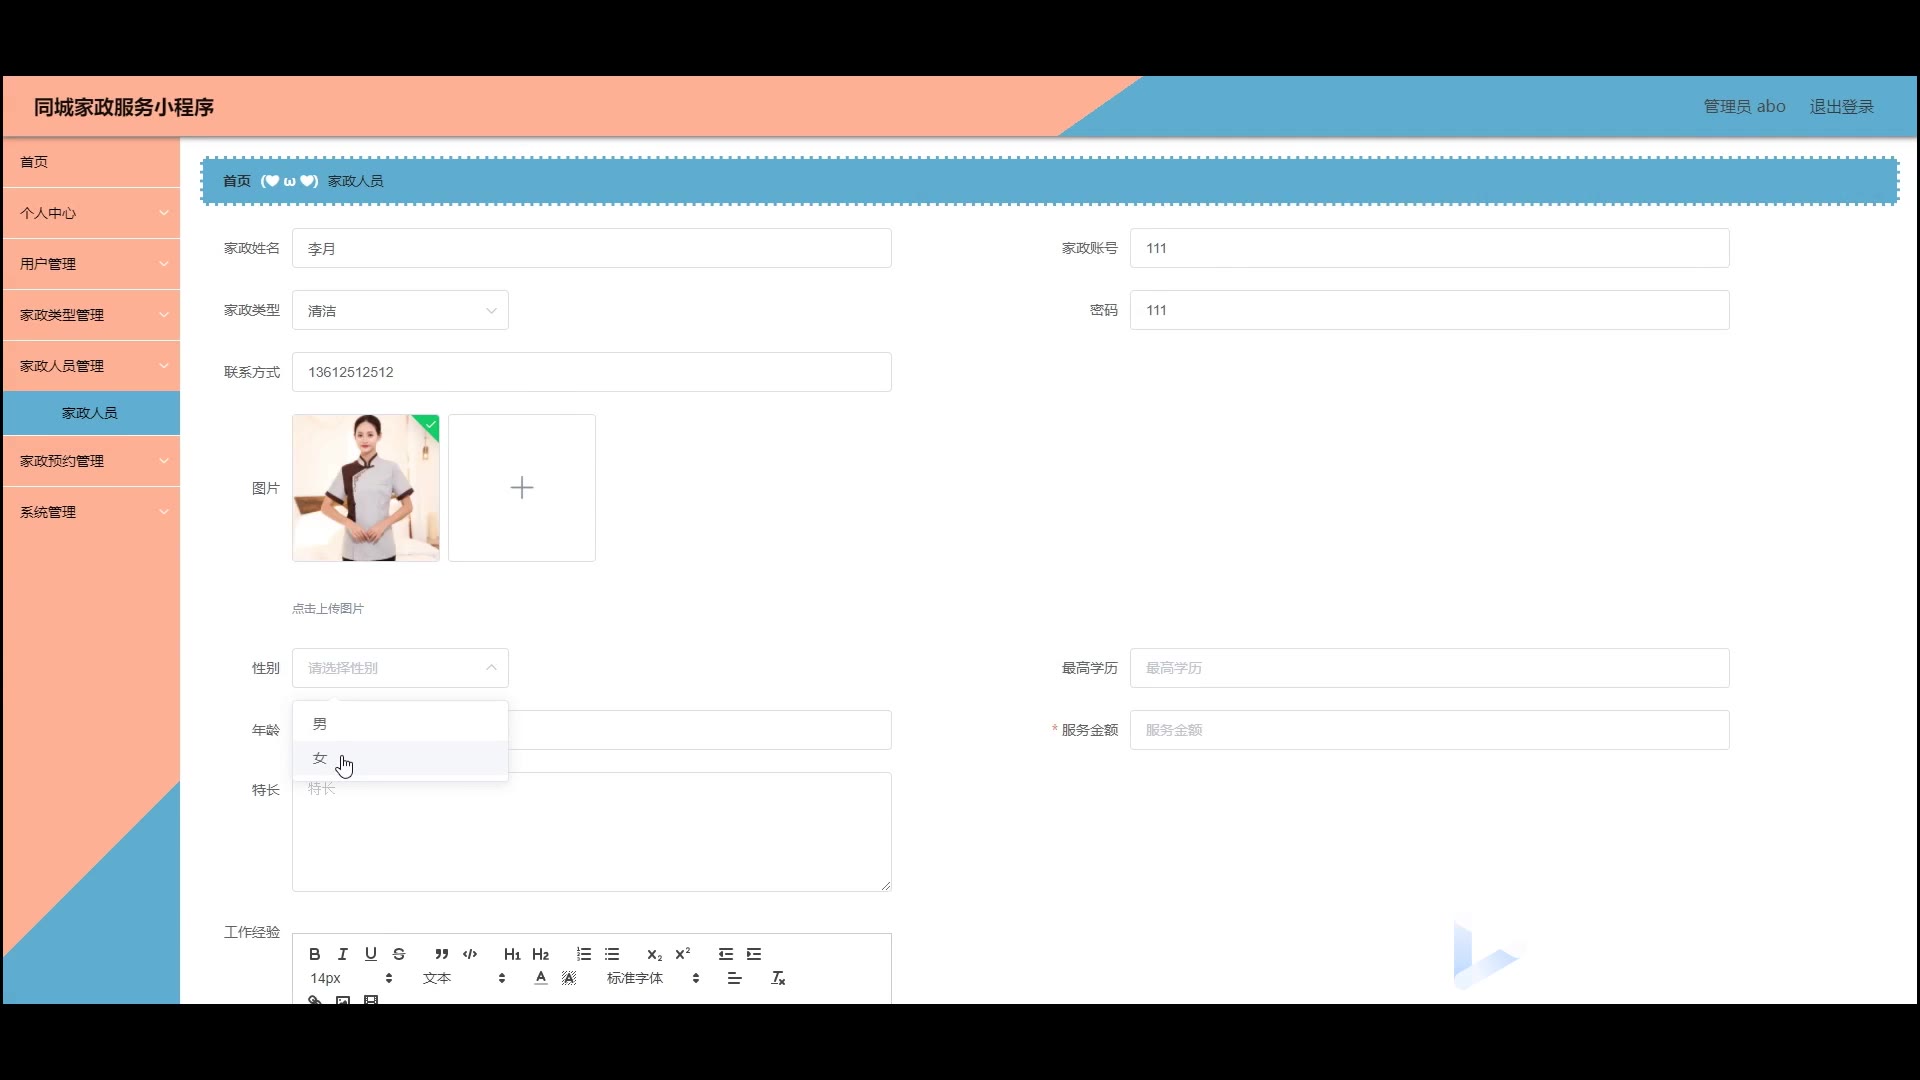
Task: Collapse 家政人员管理 sidebar menu
Action: coord(91,366)
